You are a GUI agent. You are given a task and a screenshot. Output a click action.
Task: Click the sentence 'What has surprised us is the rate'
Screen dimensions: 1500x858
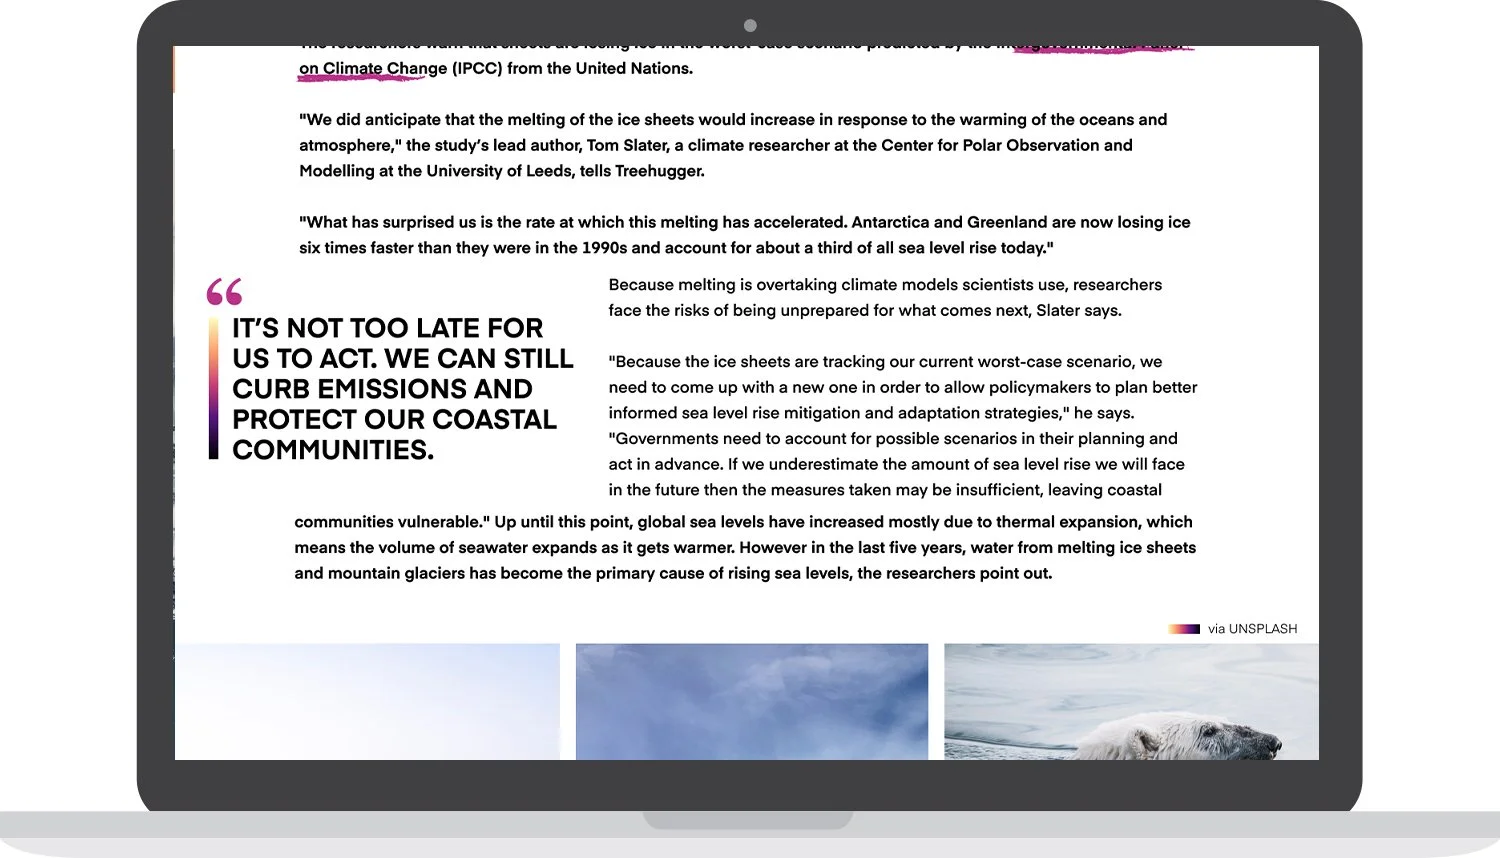pyautogui.click(x=745, y=235)
